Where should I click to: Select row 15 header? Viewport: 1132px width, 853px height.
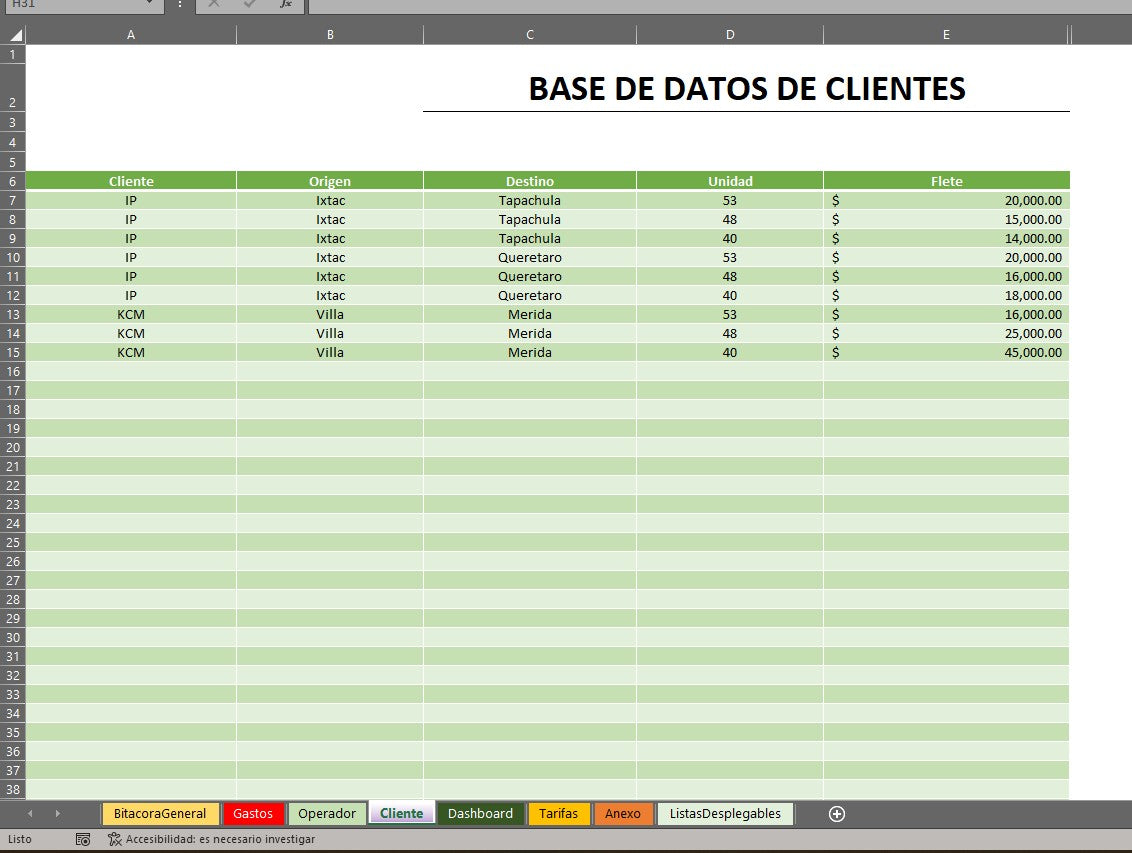click(x=13, y=352)
